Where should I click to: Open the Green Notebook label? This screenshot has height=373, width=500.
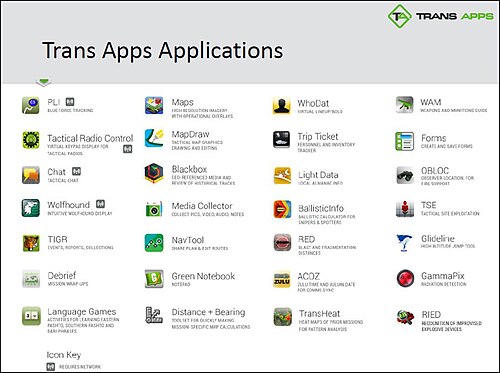click(x=203, y=276)
